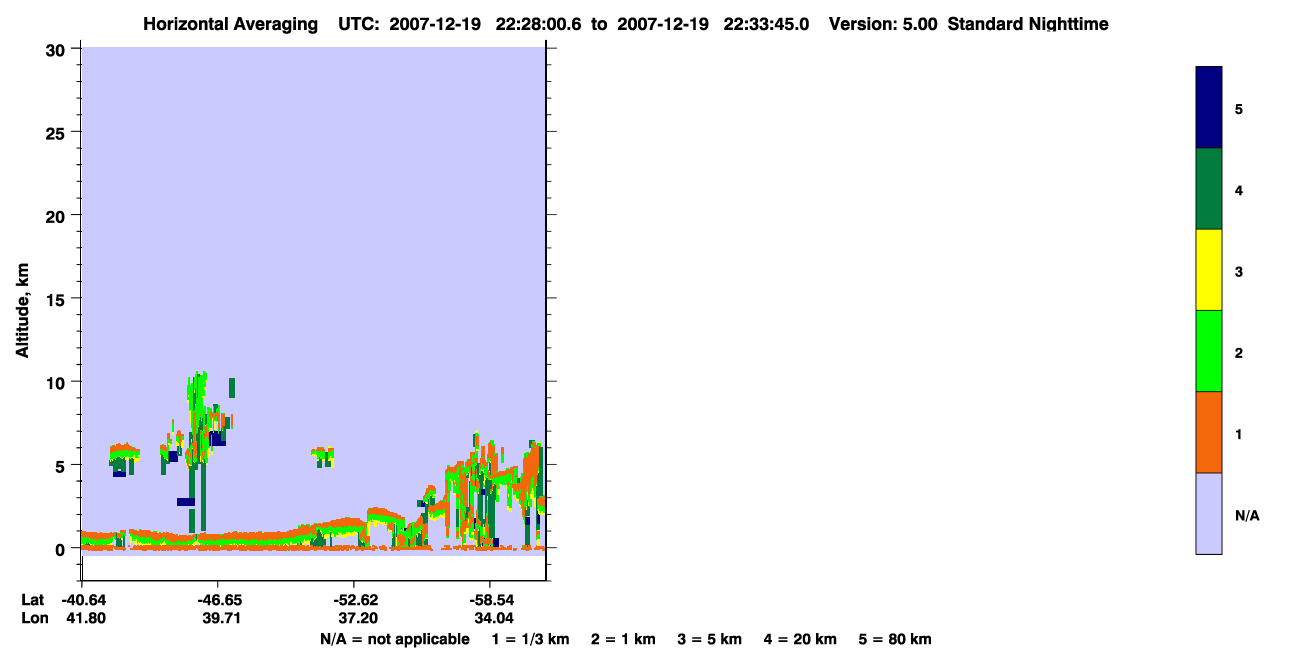The height and width of the screenshot is (667, 1300).
Task: Click the yellow colorbar segment labeled 3
Action: point(1209,270)
